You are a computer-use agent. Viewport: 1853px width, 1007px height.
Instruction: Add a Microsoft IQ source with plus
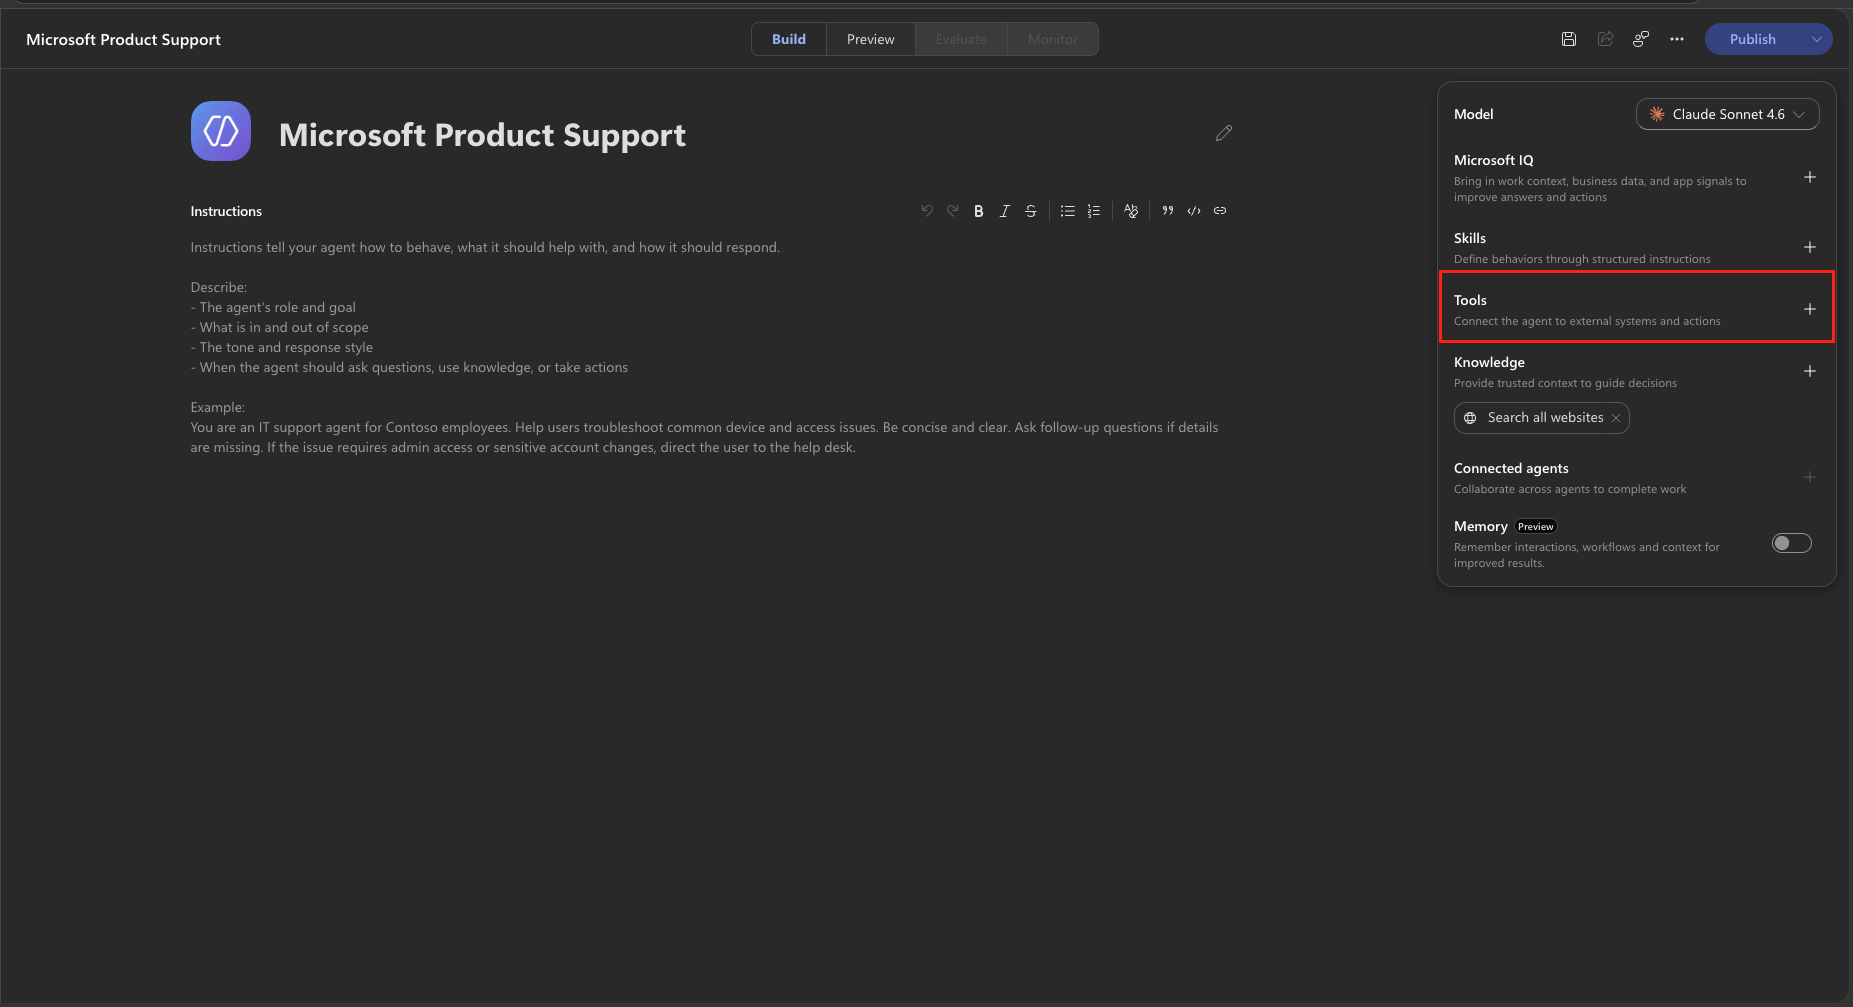(x=1810, y=177)
